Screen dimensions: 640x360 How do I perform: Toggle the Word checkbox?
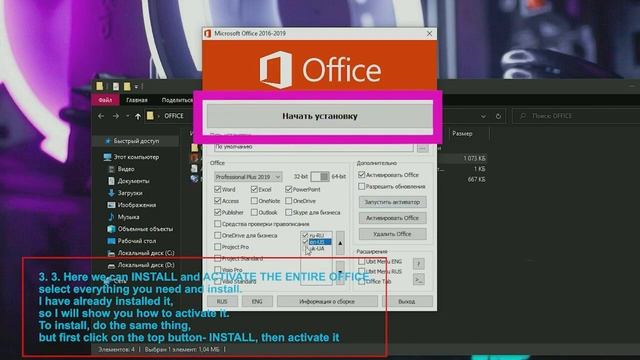click(x=218, y=189)
